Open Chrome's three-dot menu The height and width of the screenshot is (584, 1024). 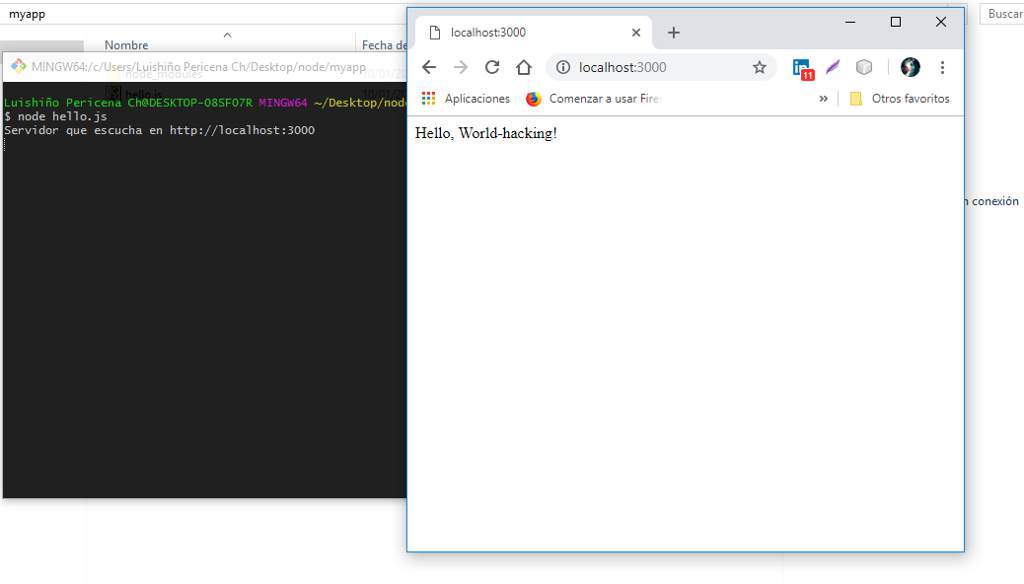942,67
